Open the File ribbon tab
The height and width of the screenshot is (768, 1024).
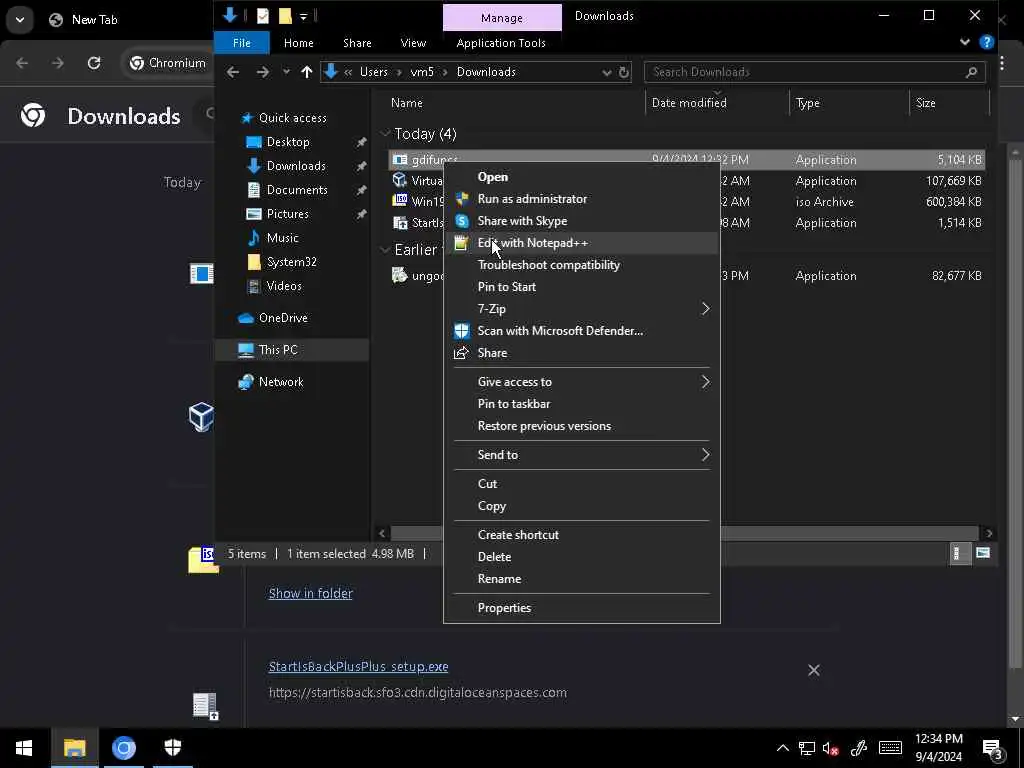point(242,43)
